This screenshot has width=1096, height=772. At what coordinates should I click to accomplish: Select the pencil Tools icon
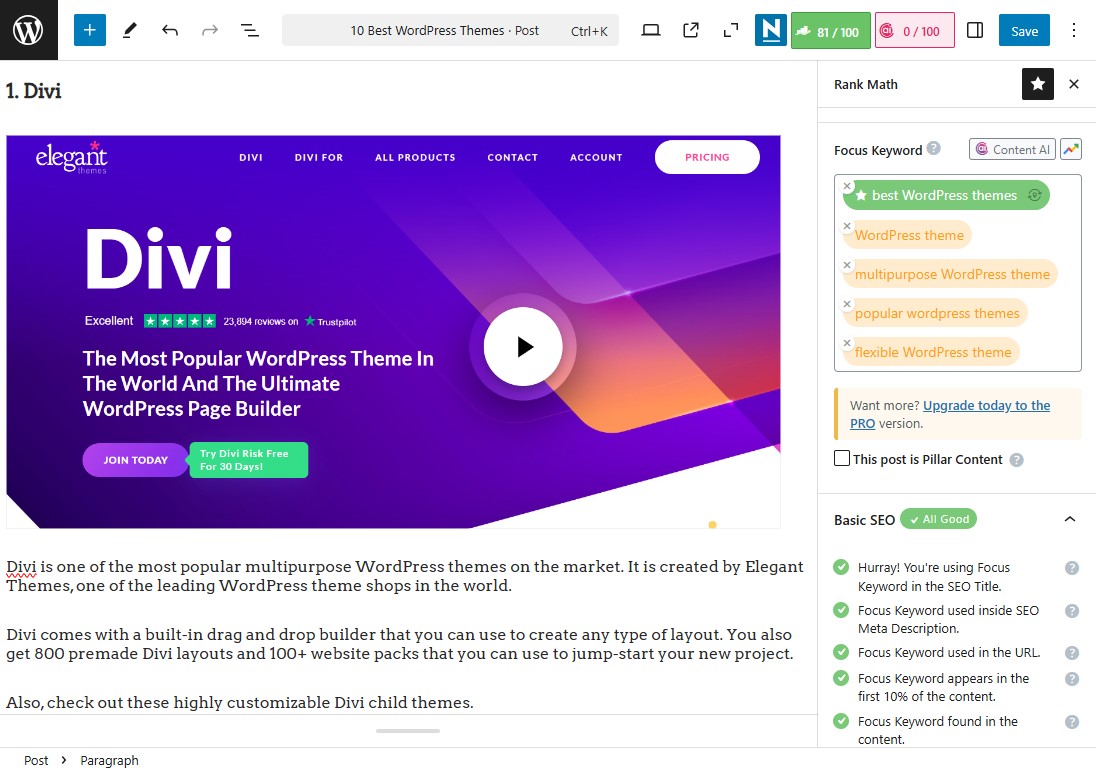click(x=130, y=30)
